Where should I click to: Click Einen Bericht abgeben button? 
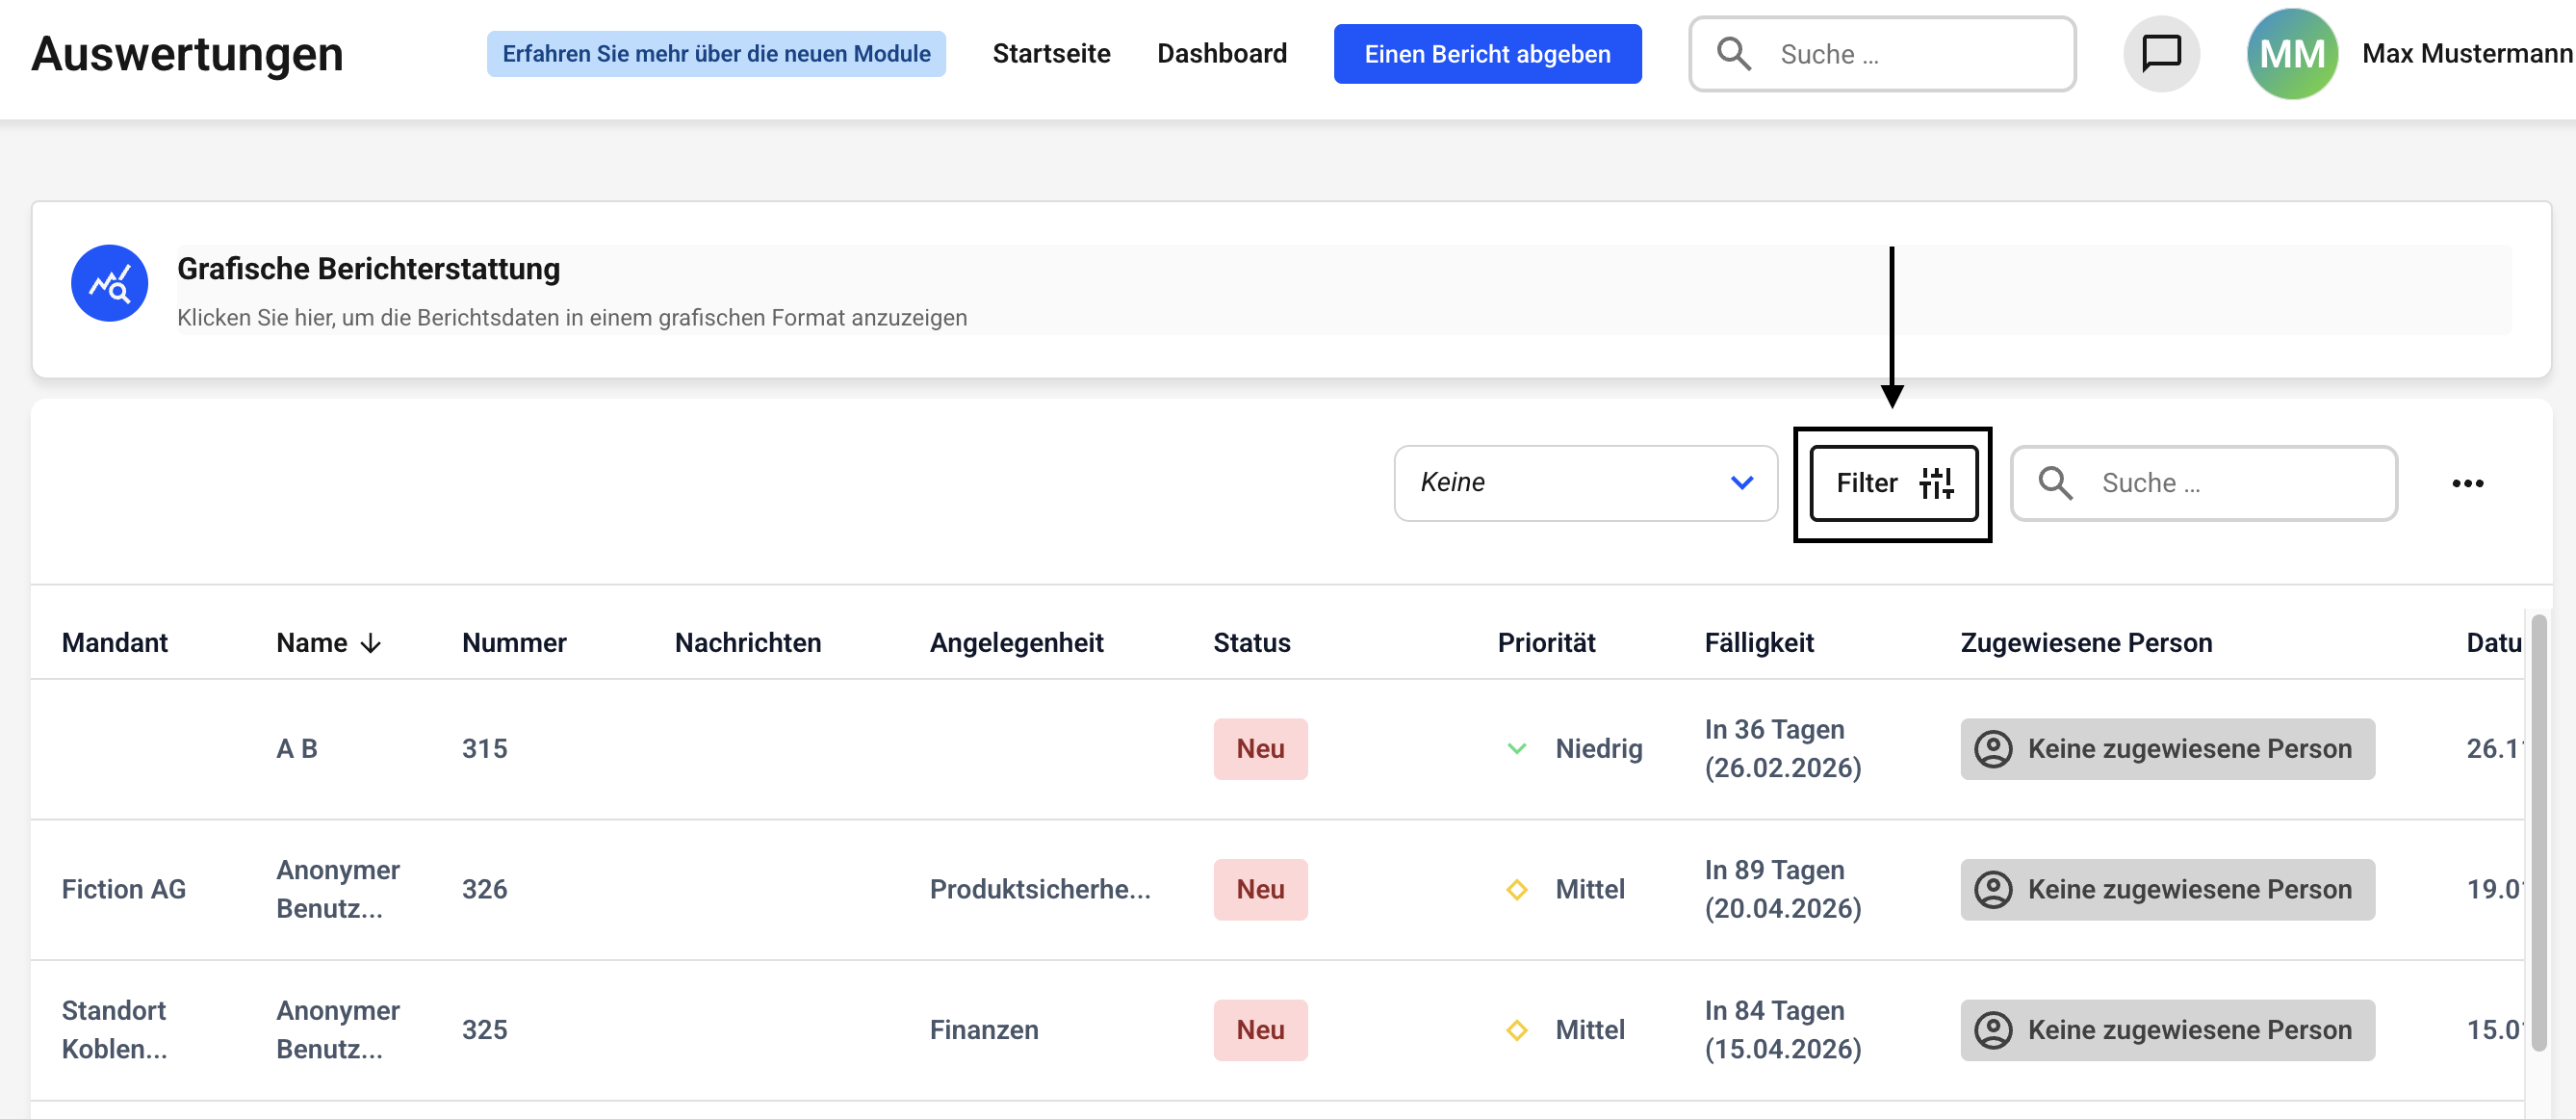coord(1486,54)
